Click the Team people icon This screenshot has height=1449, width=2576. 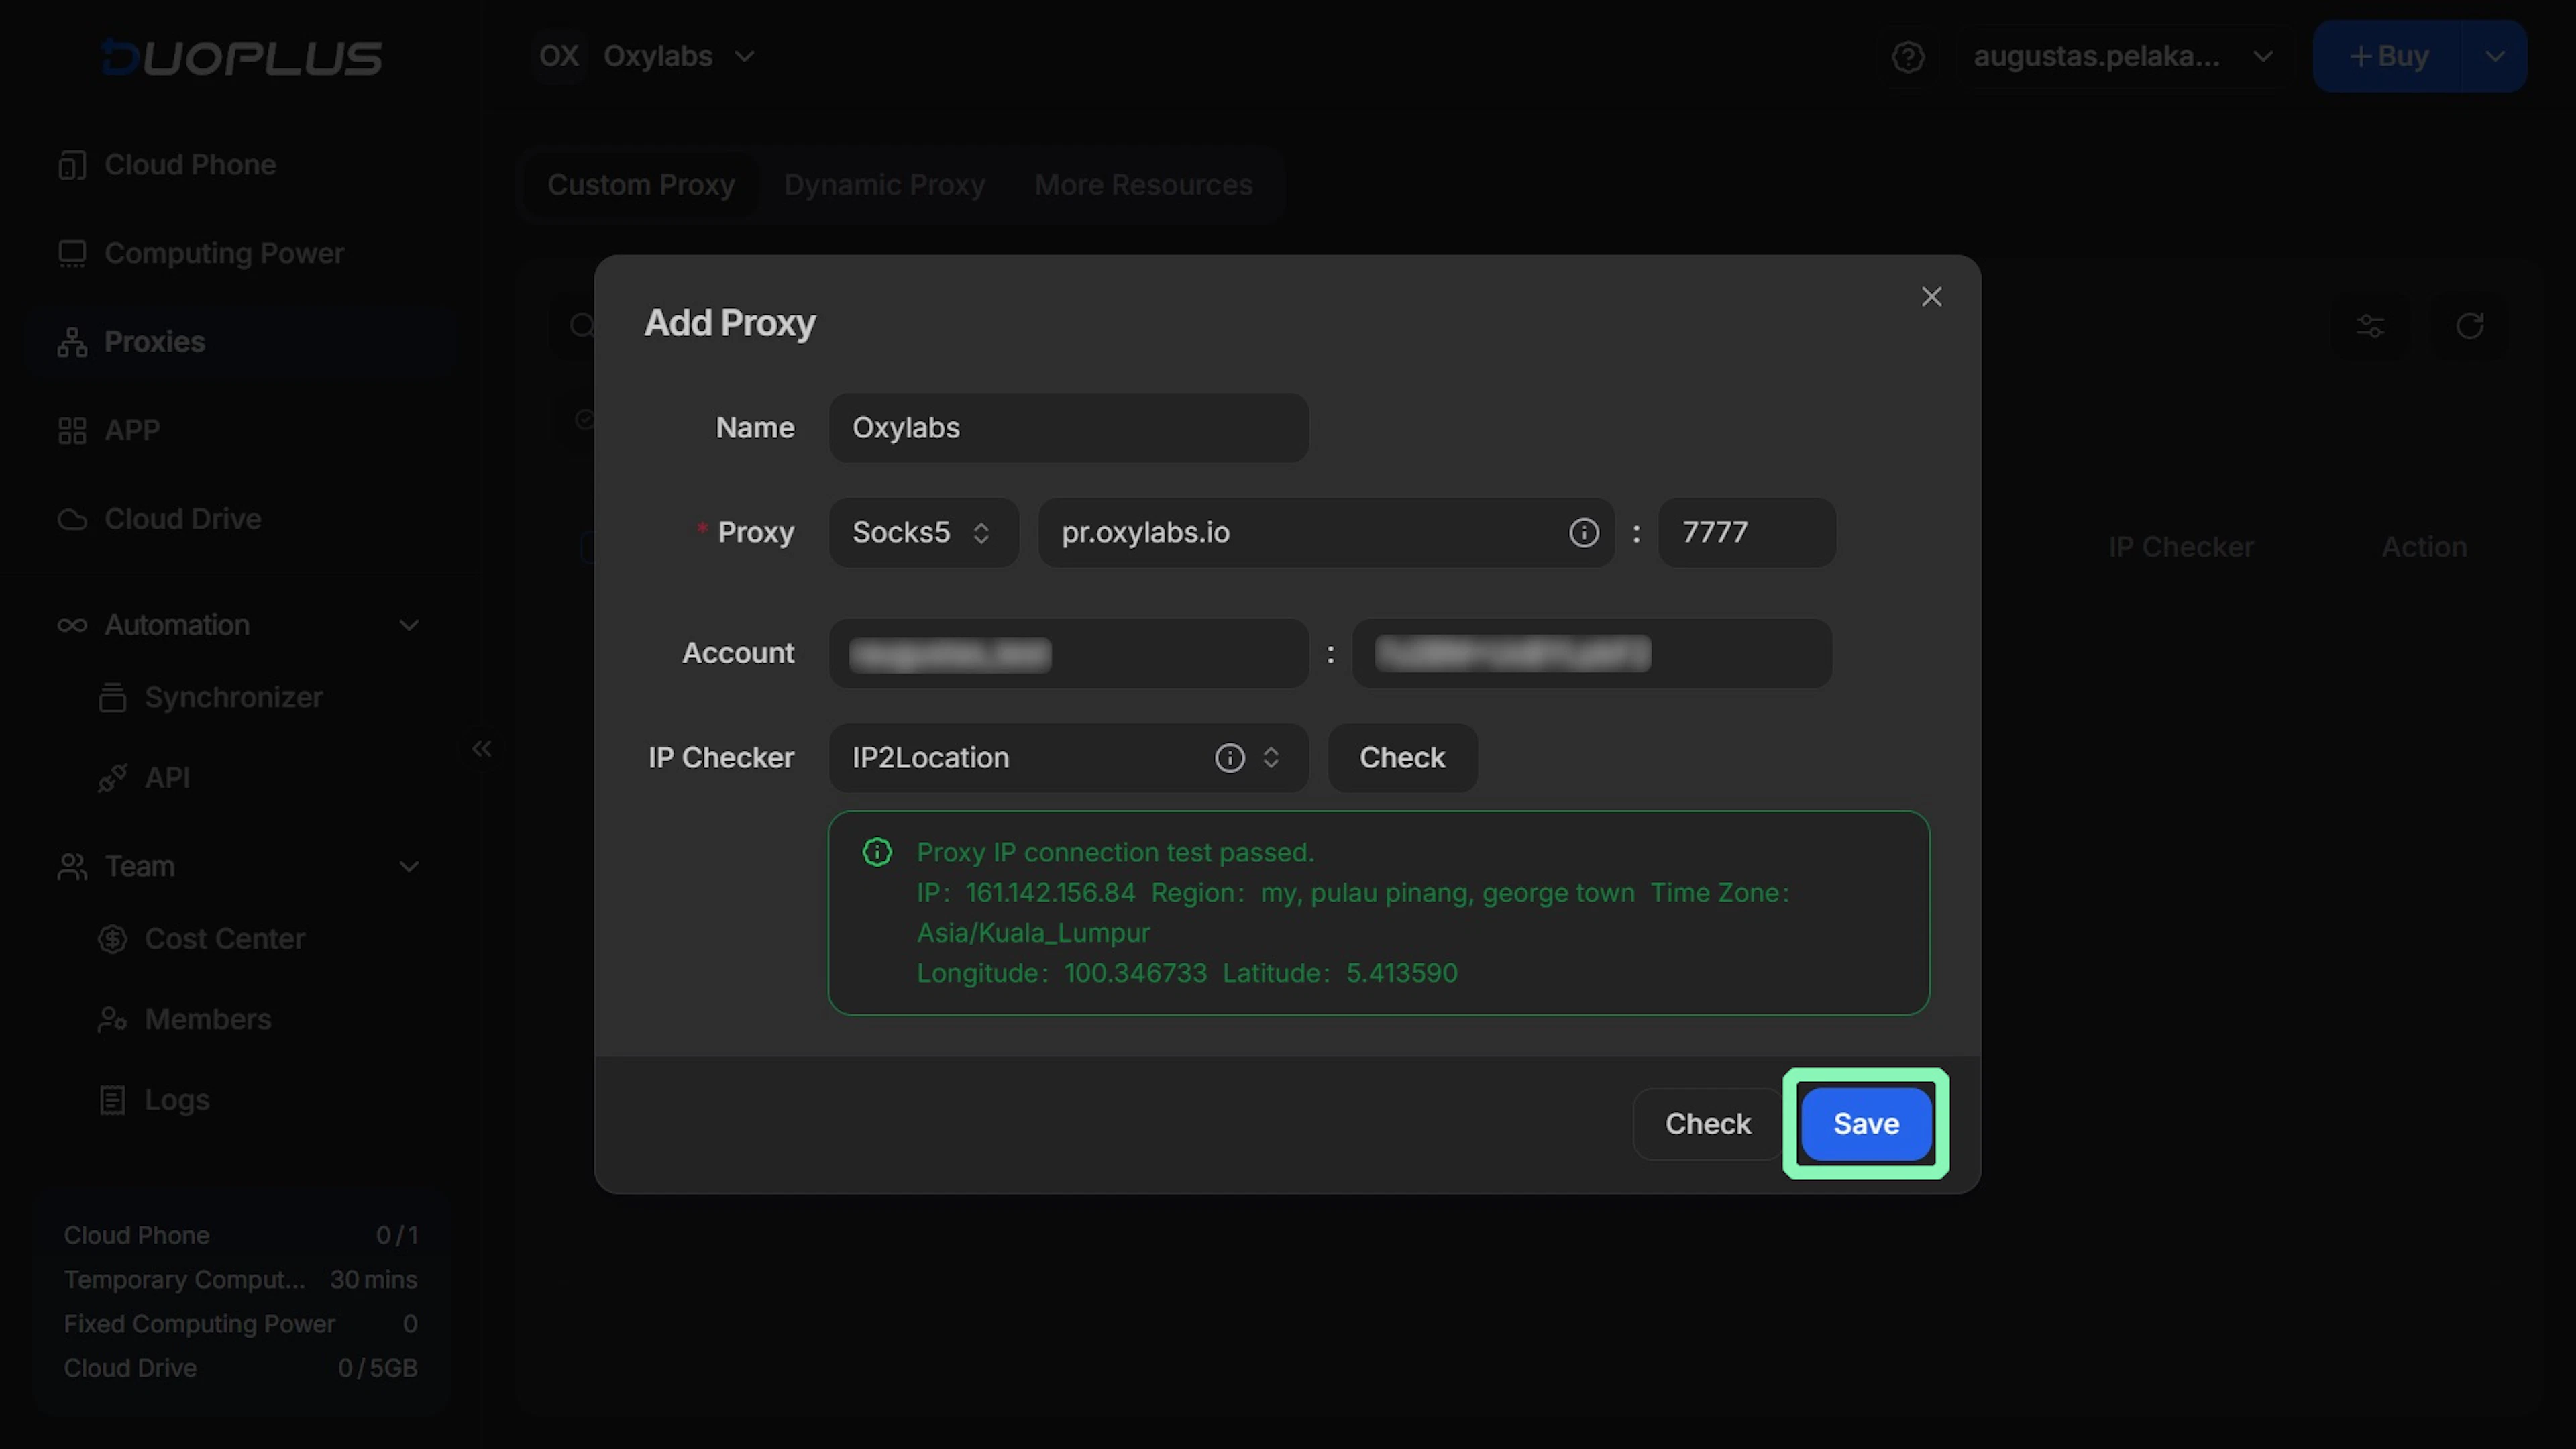click(x=72, y=867)
